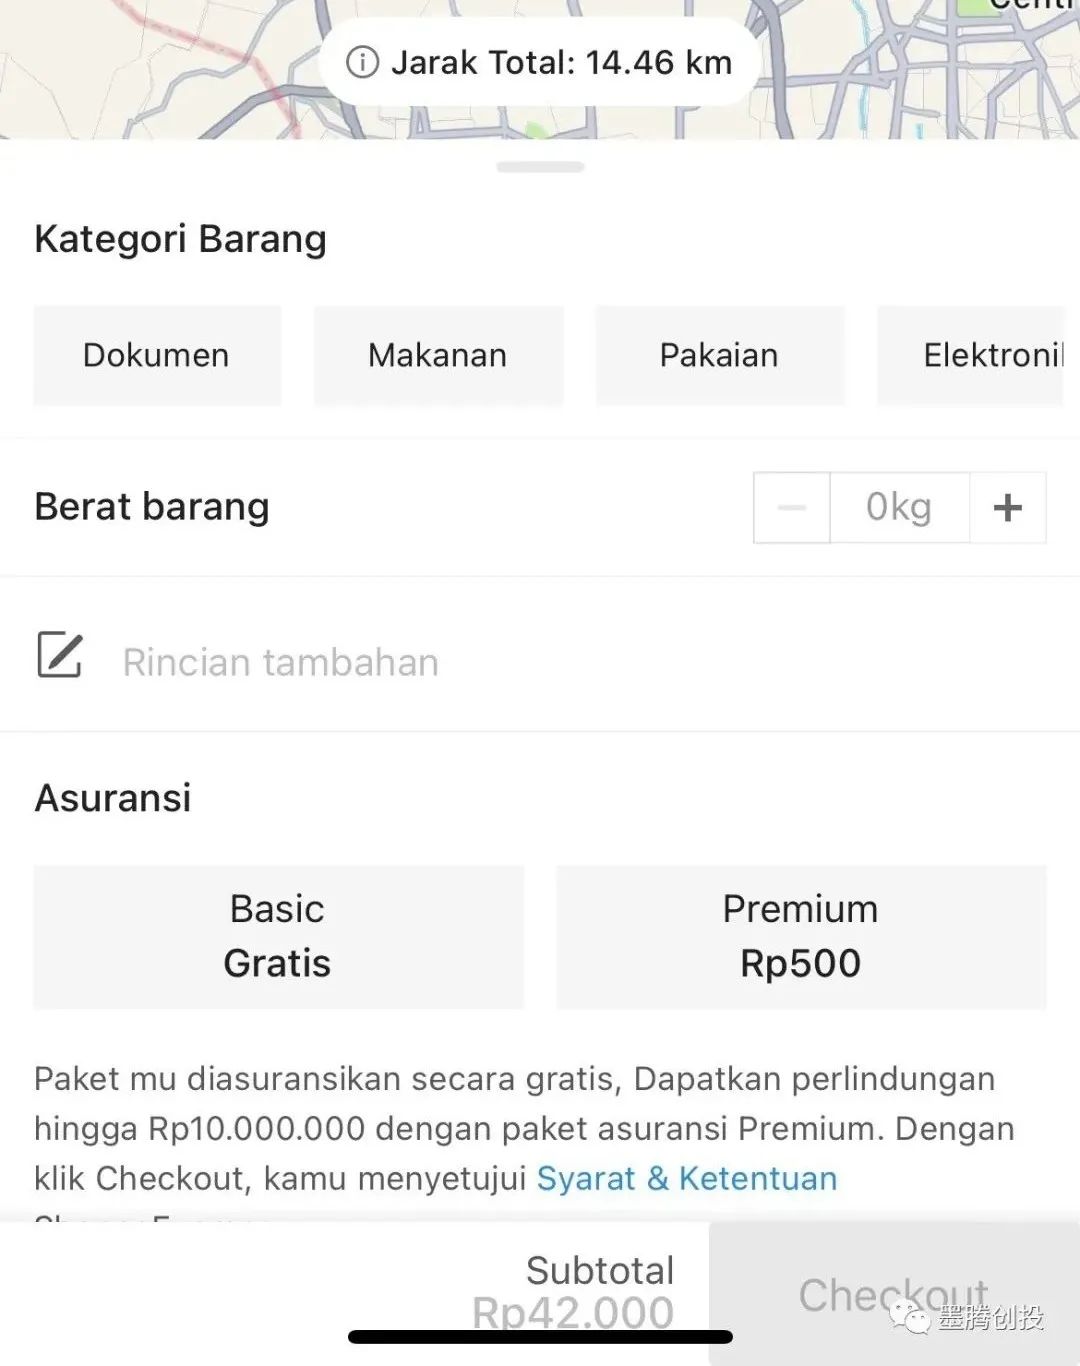The image size is (1080, 1366).
Task: Tap the iOS home indicator bar
Action: (x=540, y=1337)
